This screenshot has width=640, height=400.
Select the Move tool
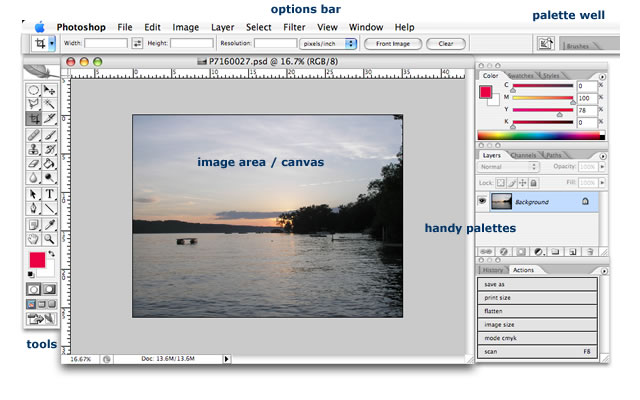49,90
